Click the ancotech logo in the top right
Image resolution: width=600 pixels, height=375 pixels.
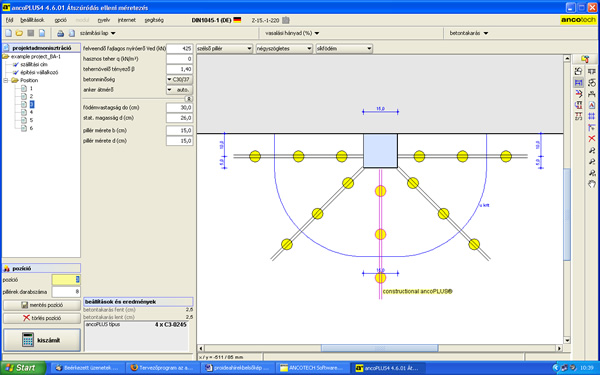click(x=578, y=20)
